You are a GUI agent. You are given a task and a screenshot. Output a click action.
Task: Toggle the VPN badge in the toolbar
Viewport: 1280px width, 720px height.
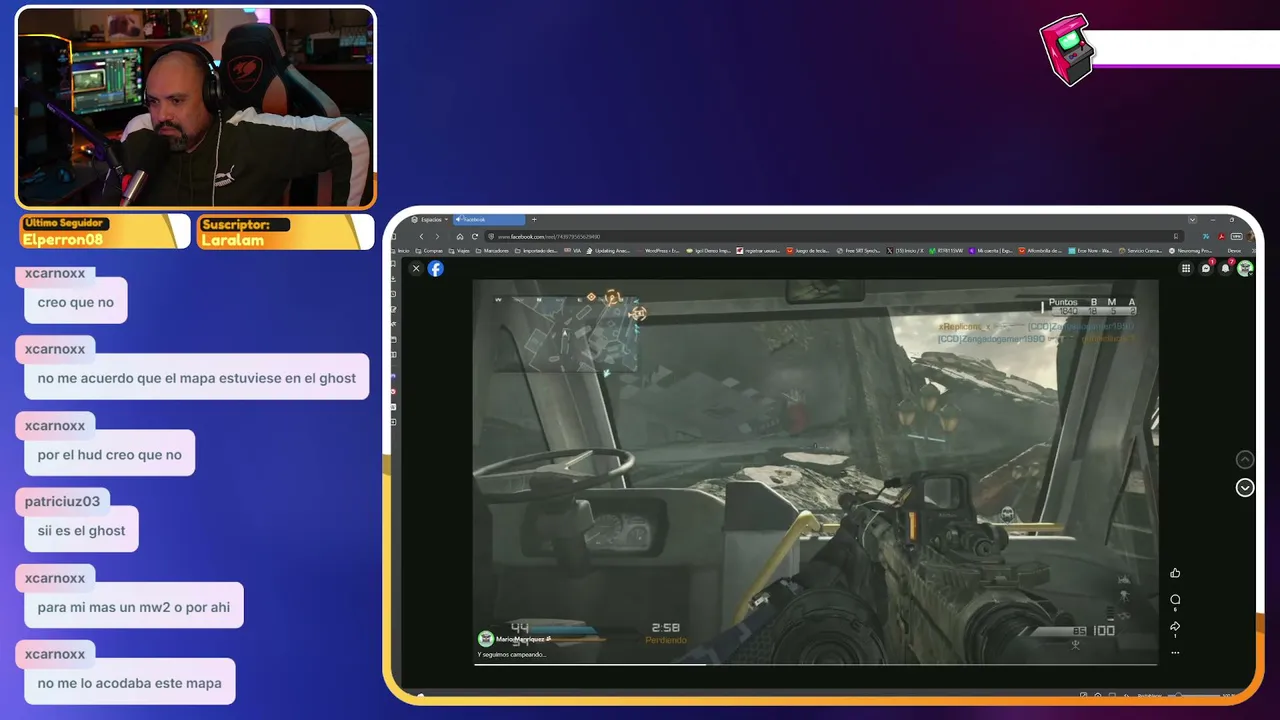[1237, 237]
